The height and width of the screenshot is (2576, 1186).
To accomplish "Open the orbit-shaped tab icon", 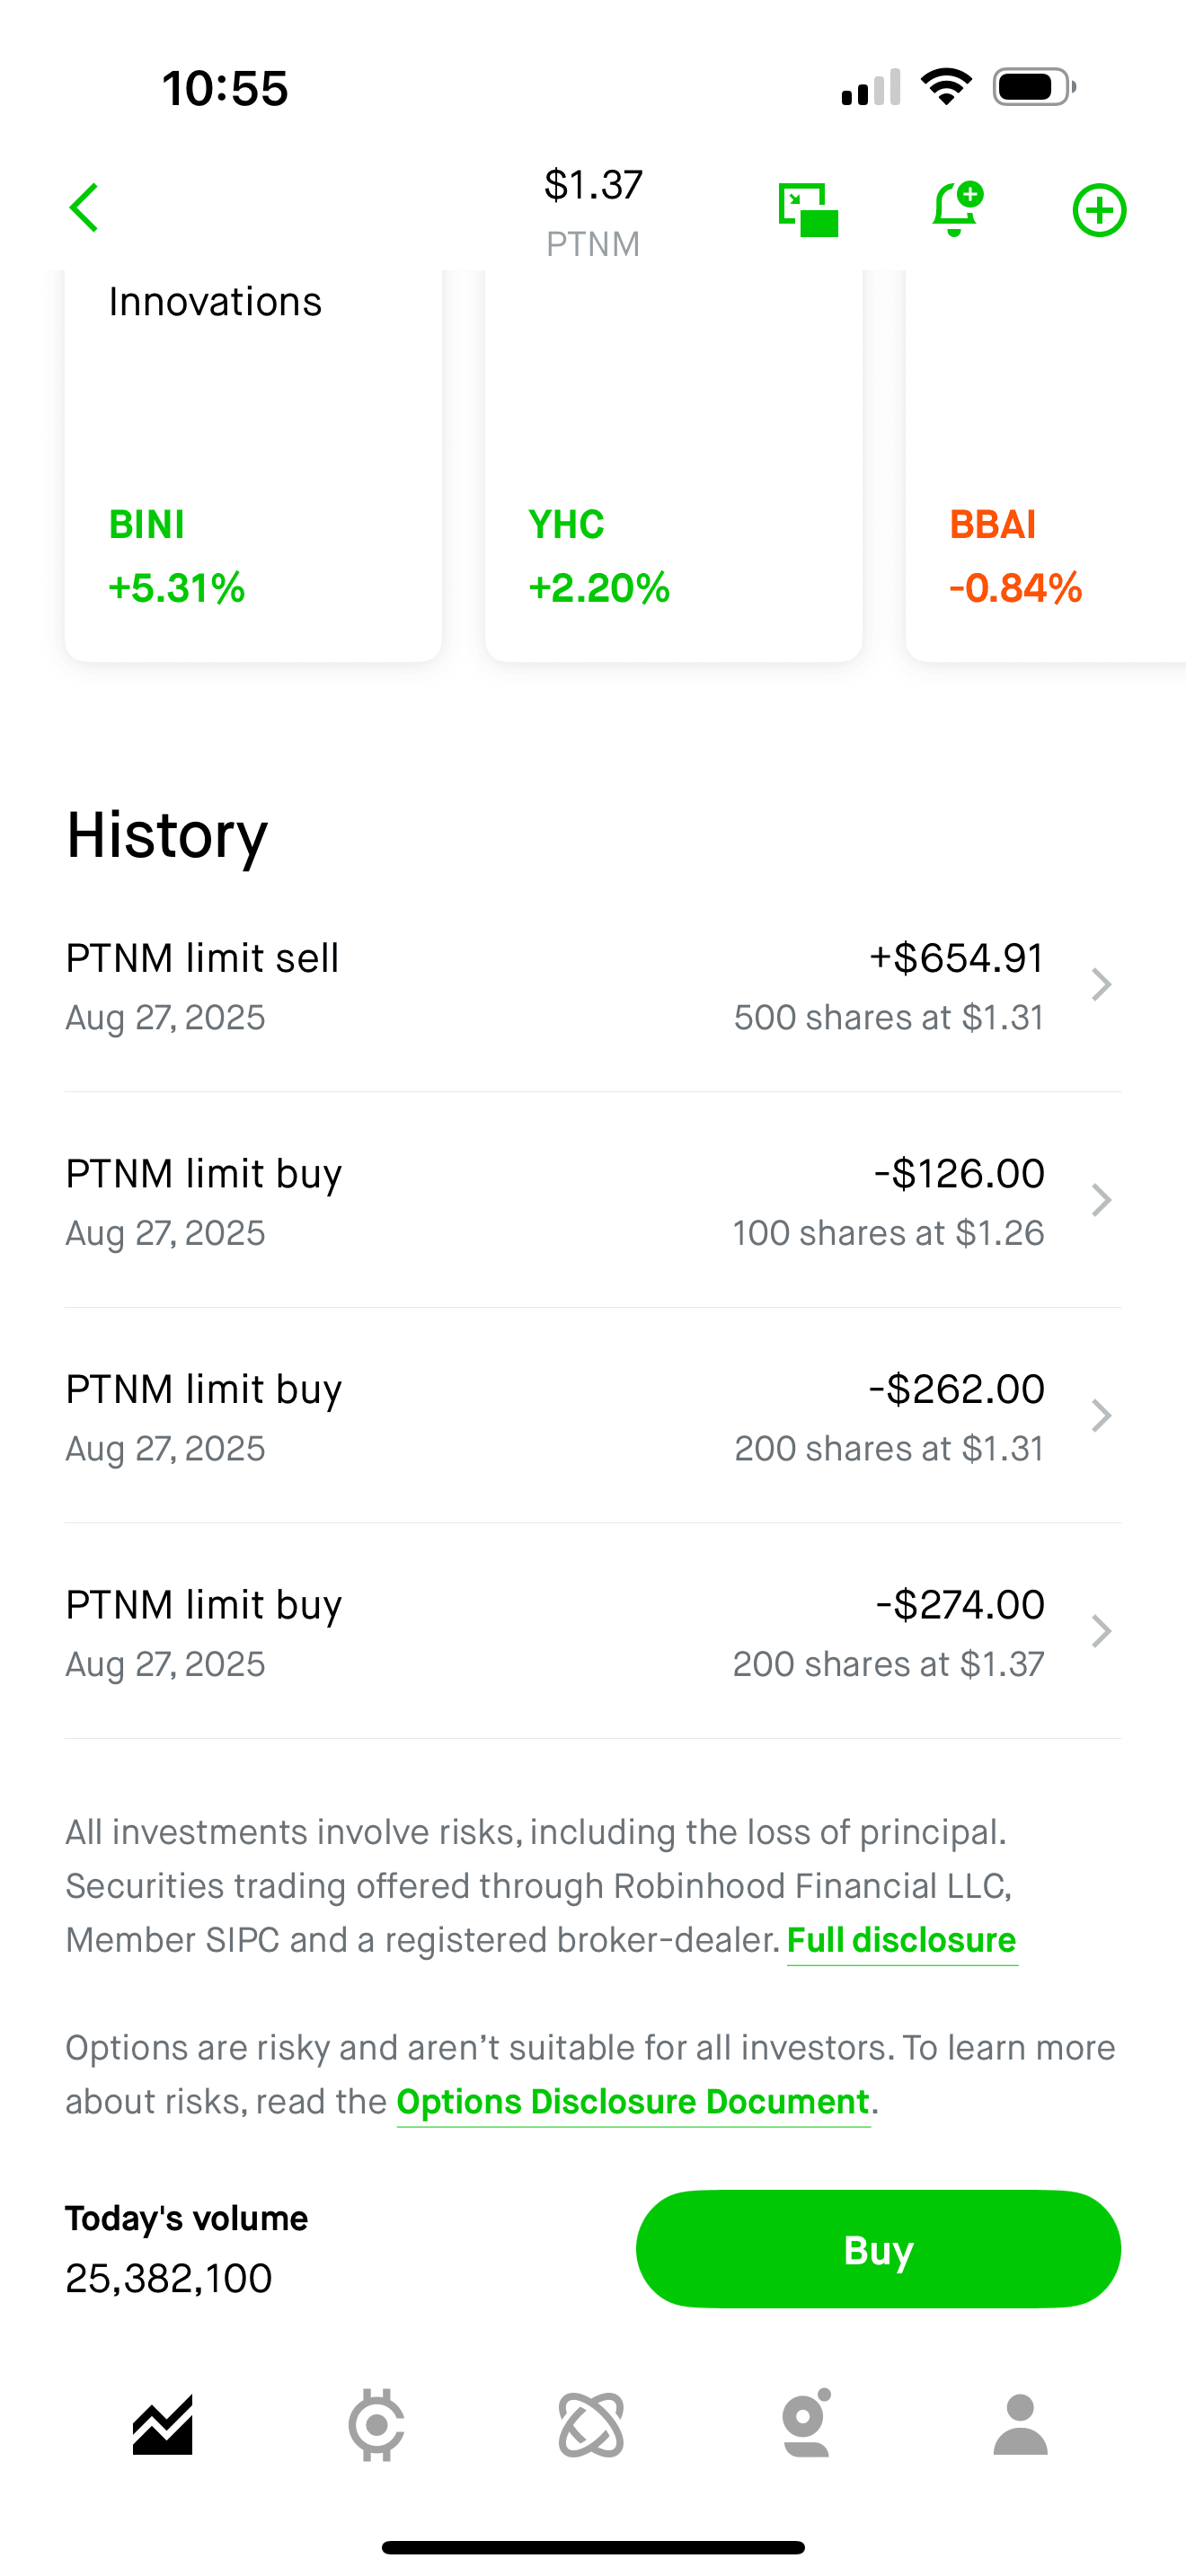I will tap(591, 2425).
